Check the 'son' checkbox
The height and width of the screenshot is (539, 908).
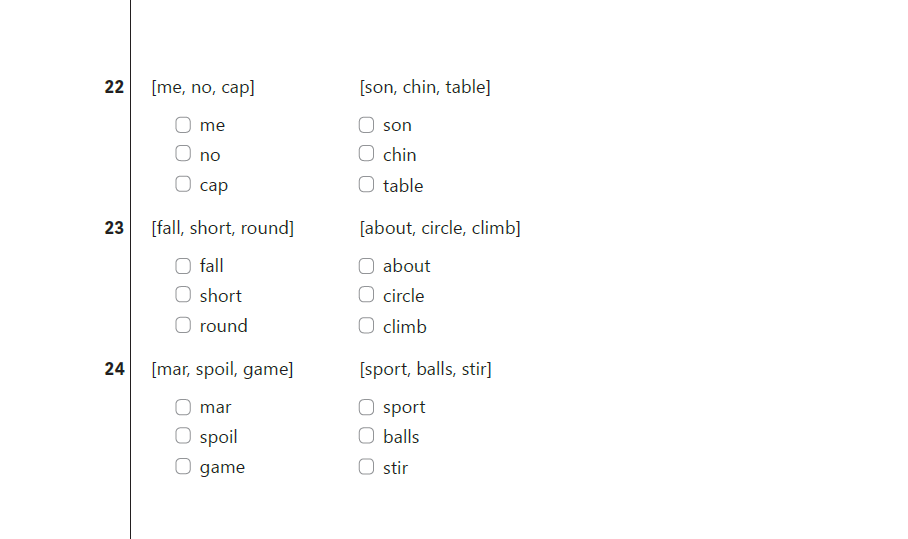(x=366, y=125)
